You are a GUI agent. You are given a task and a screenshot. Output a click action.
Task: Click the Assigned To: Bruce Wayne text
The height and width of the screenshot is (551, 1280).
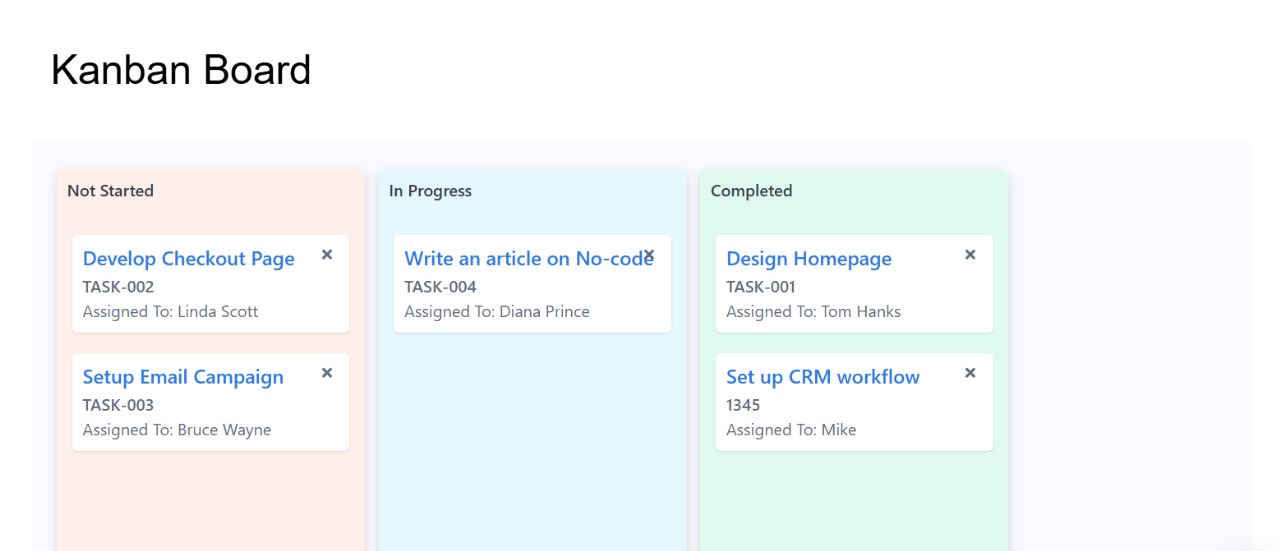pyautogui.click(x=177, y=430)
